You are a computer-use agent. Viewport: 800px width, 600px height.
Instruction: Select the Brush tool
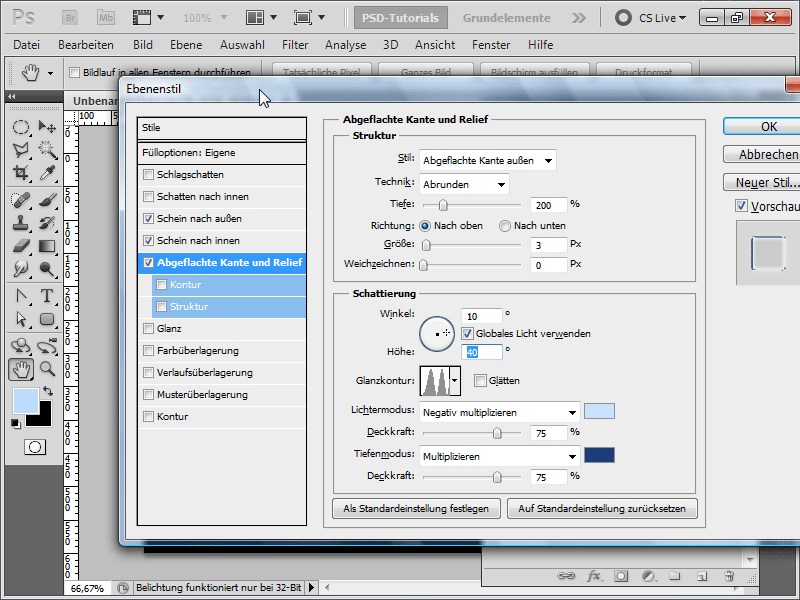[x=47, y=200]
